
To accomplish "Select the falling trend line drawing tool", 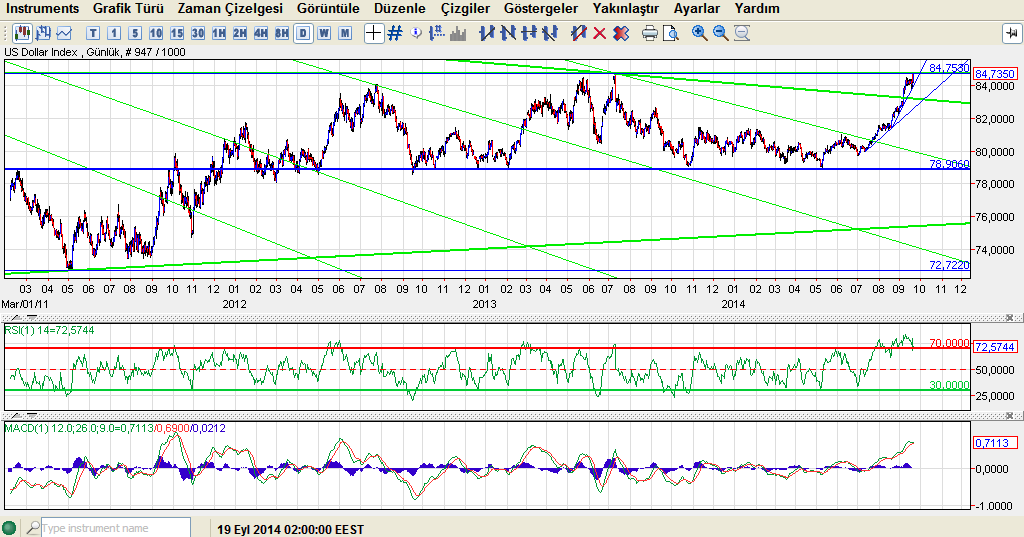I will [507, 33].
